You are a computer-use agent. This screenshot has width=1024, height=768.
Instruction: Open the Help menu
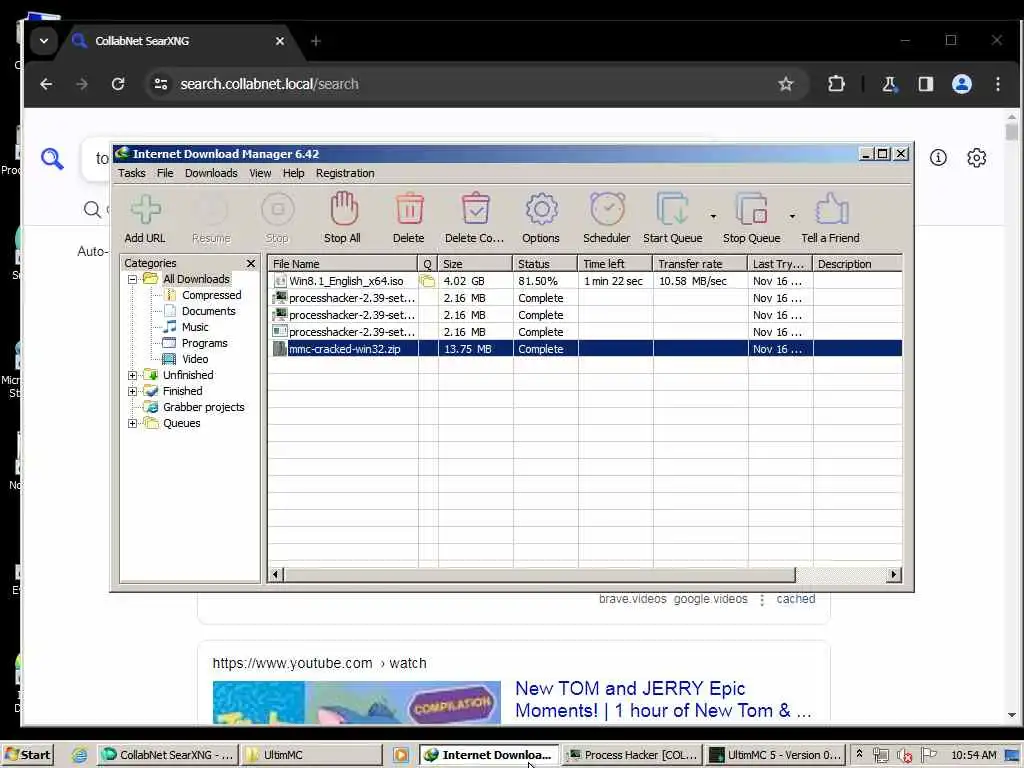[293, 173]
